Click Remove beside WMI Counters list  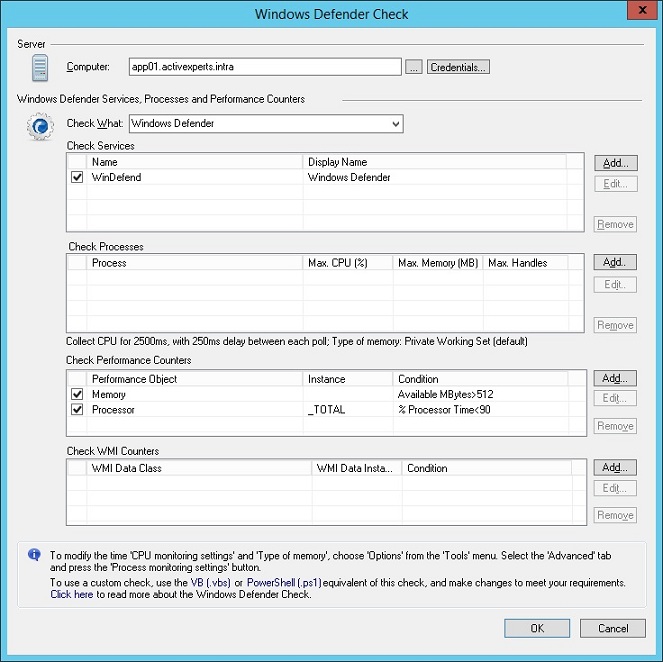click(x=615, y=515)
